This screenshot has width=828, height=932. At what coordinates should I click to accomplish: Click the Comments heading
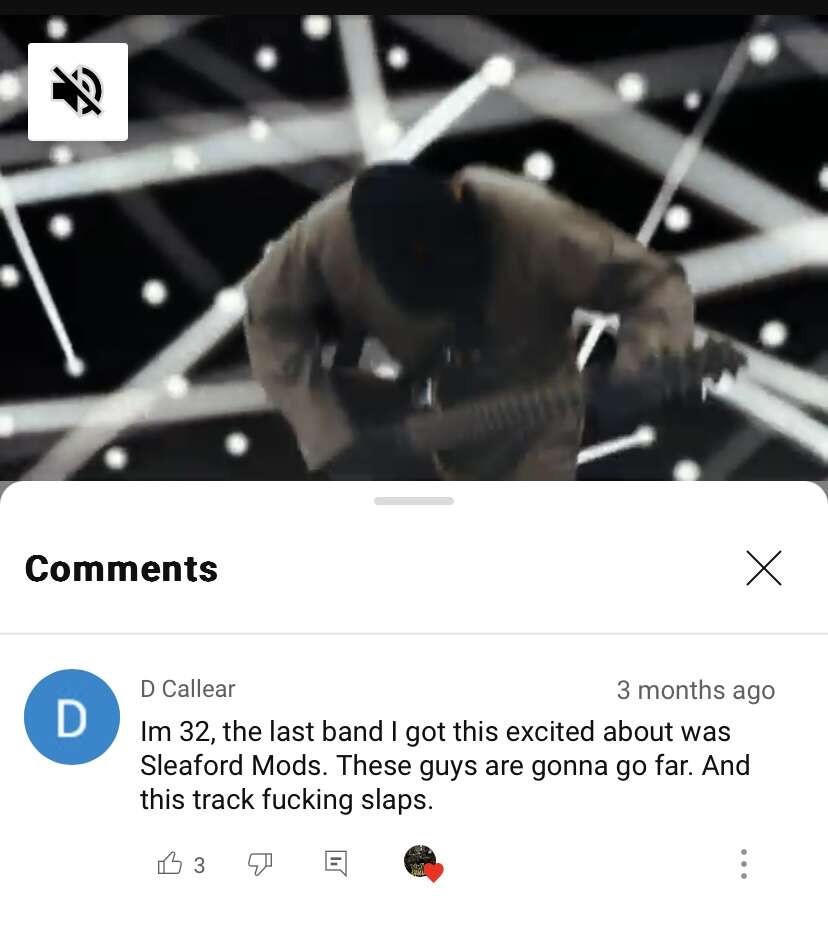(x=121, y=569)
